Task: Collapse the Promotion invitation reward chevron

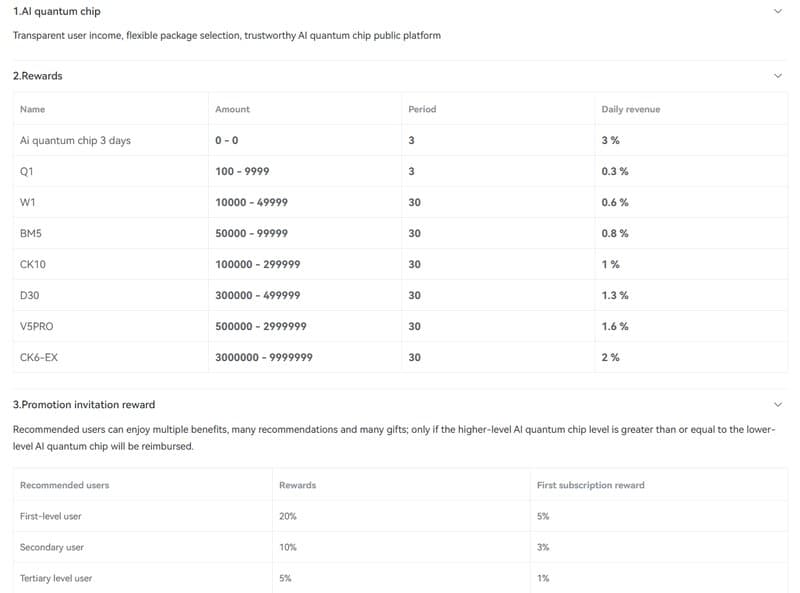Action: point(778,405)
